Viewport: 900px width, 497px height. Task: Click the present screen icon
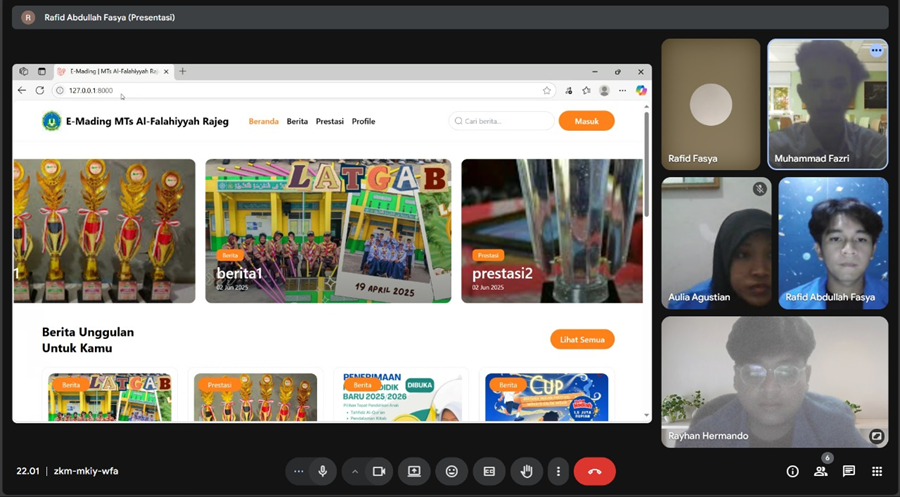(414, 471)
